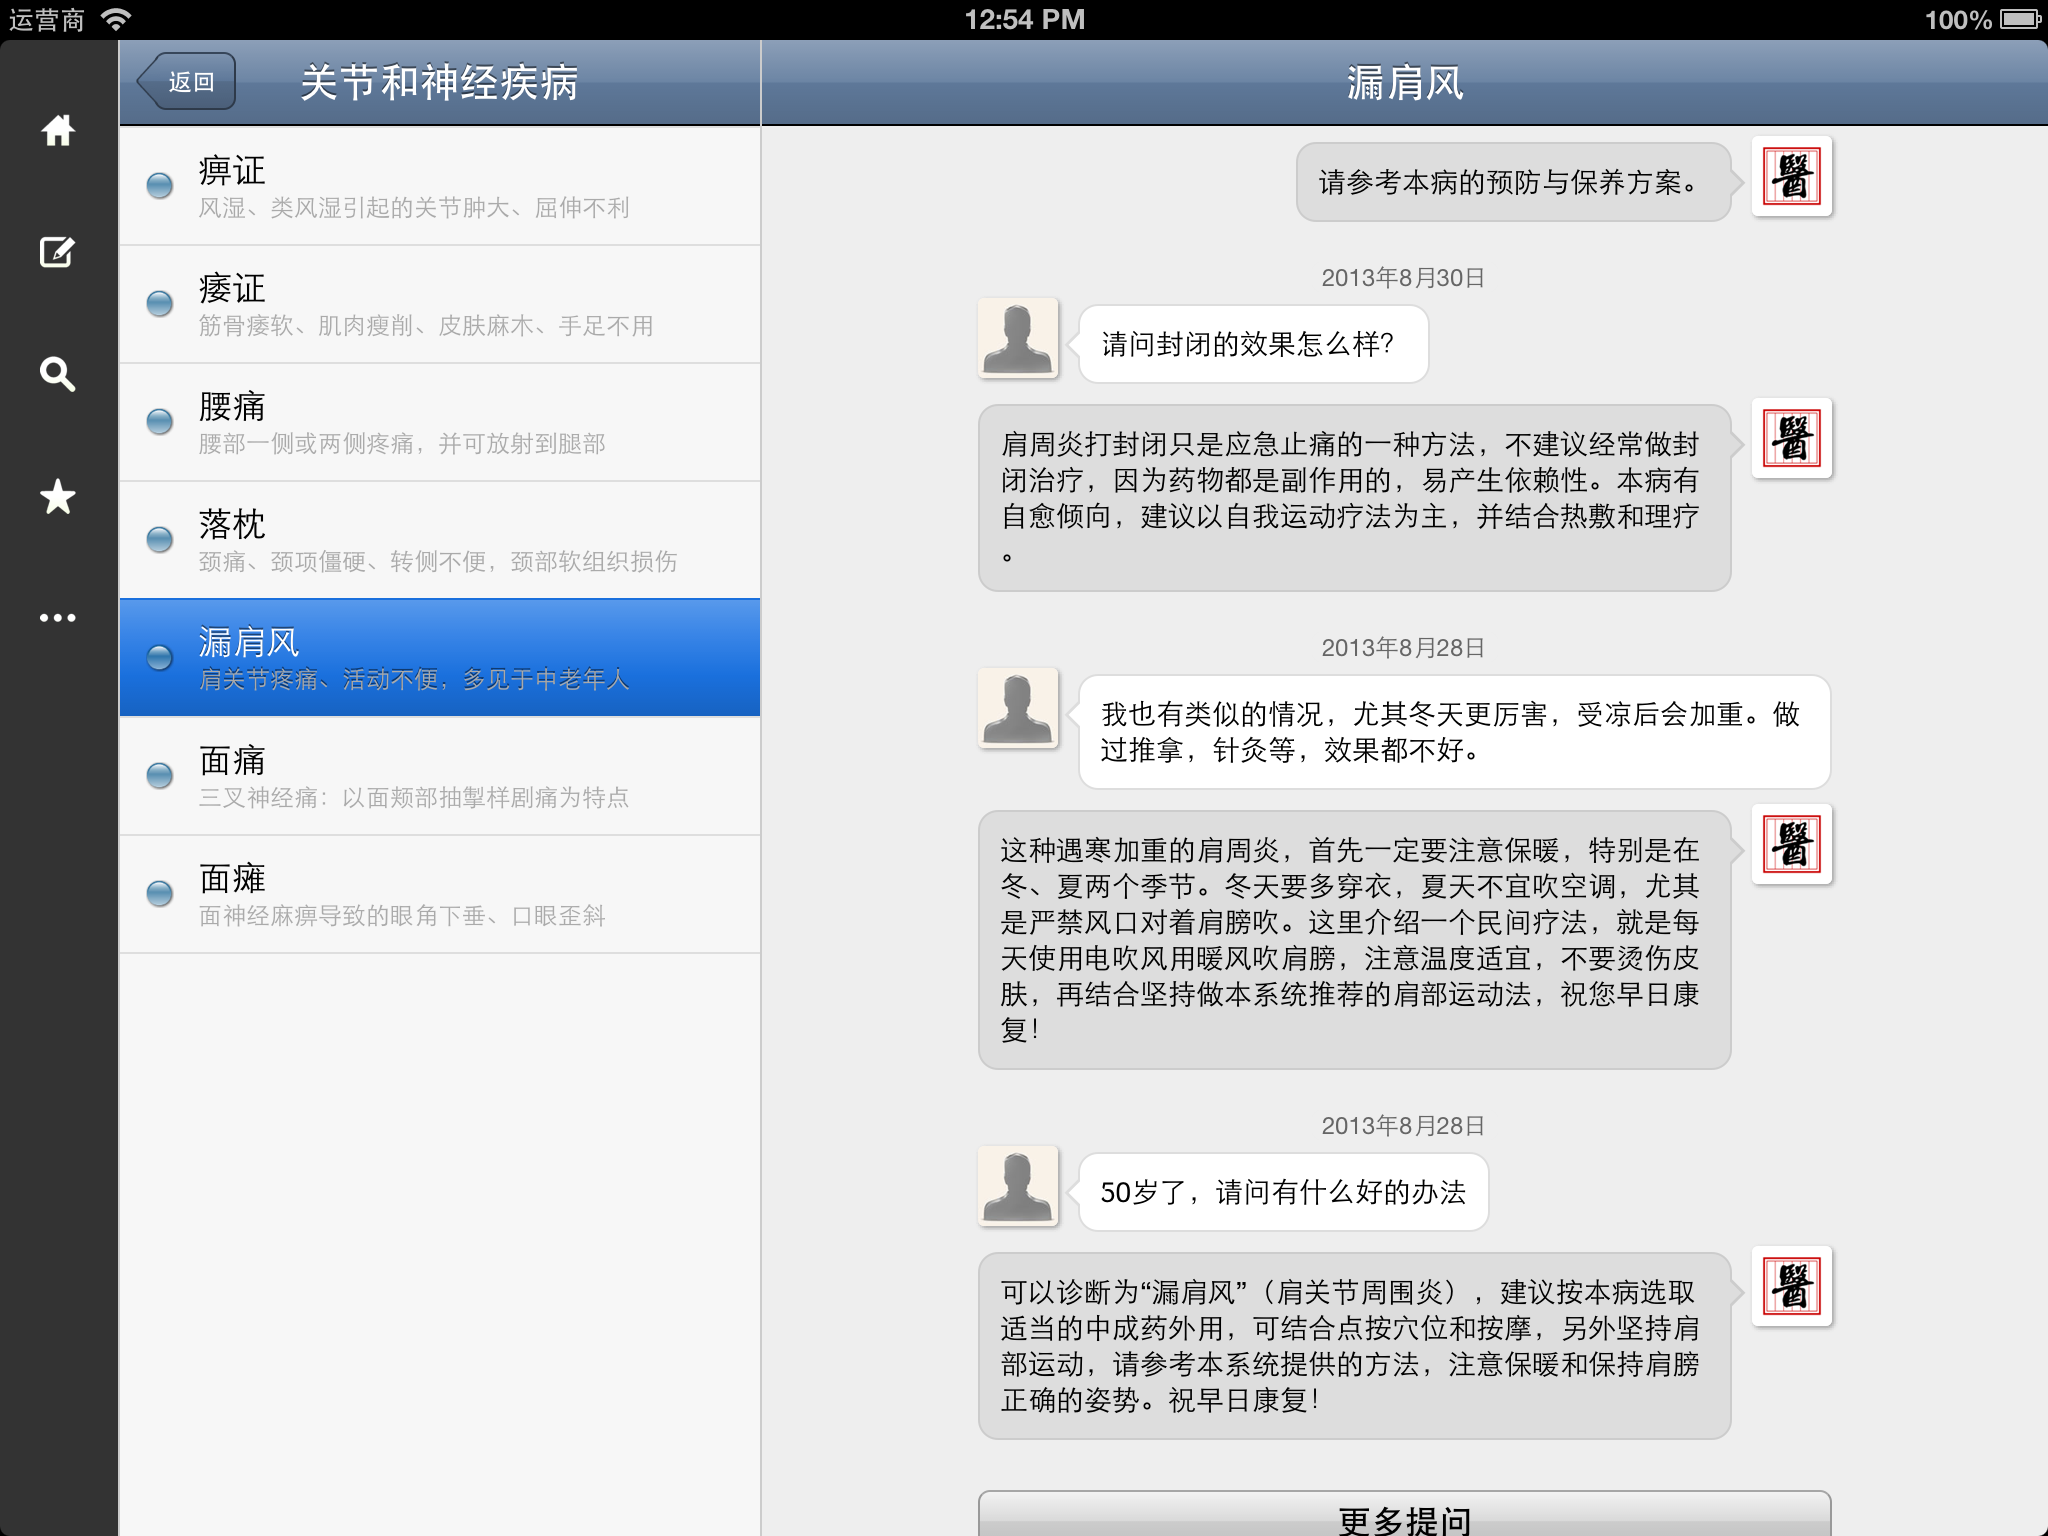Tap the blue bullet beside 痹证
The image size is (2048, 1536).
pos(160,185)
